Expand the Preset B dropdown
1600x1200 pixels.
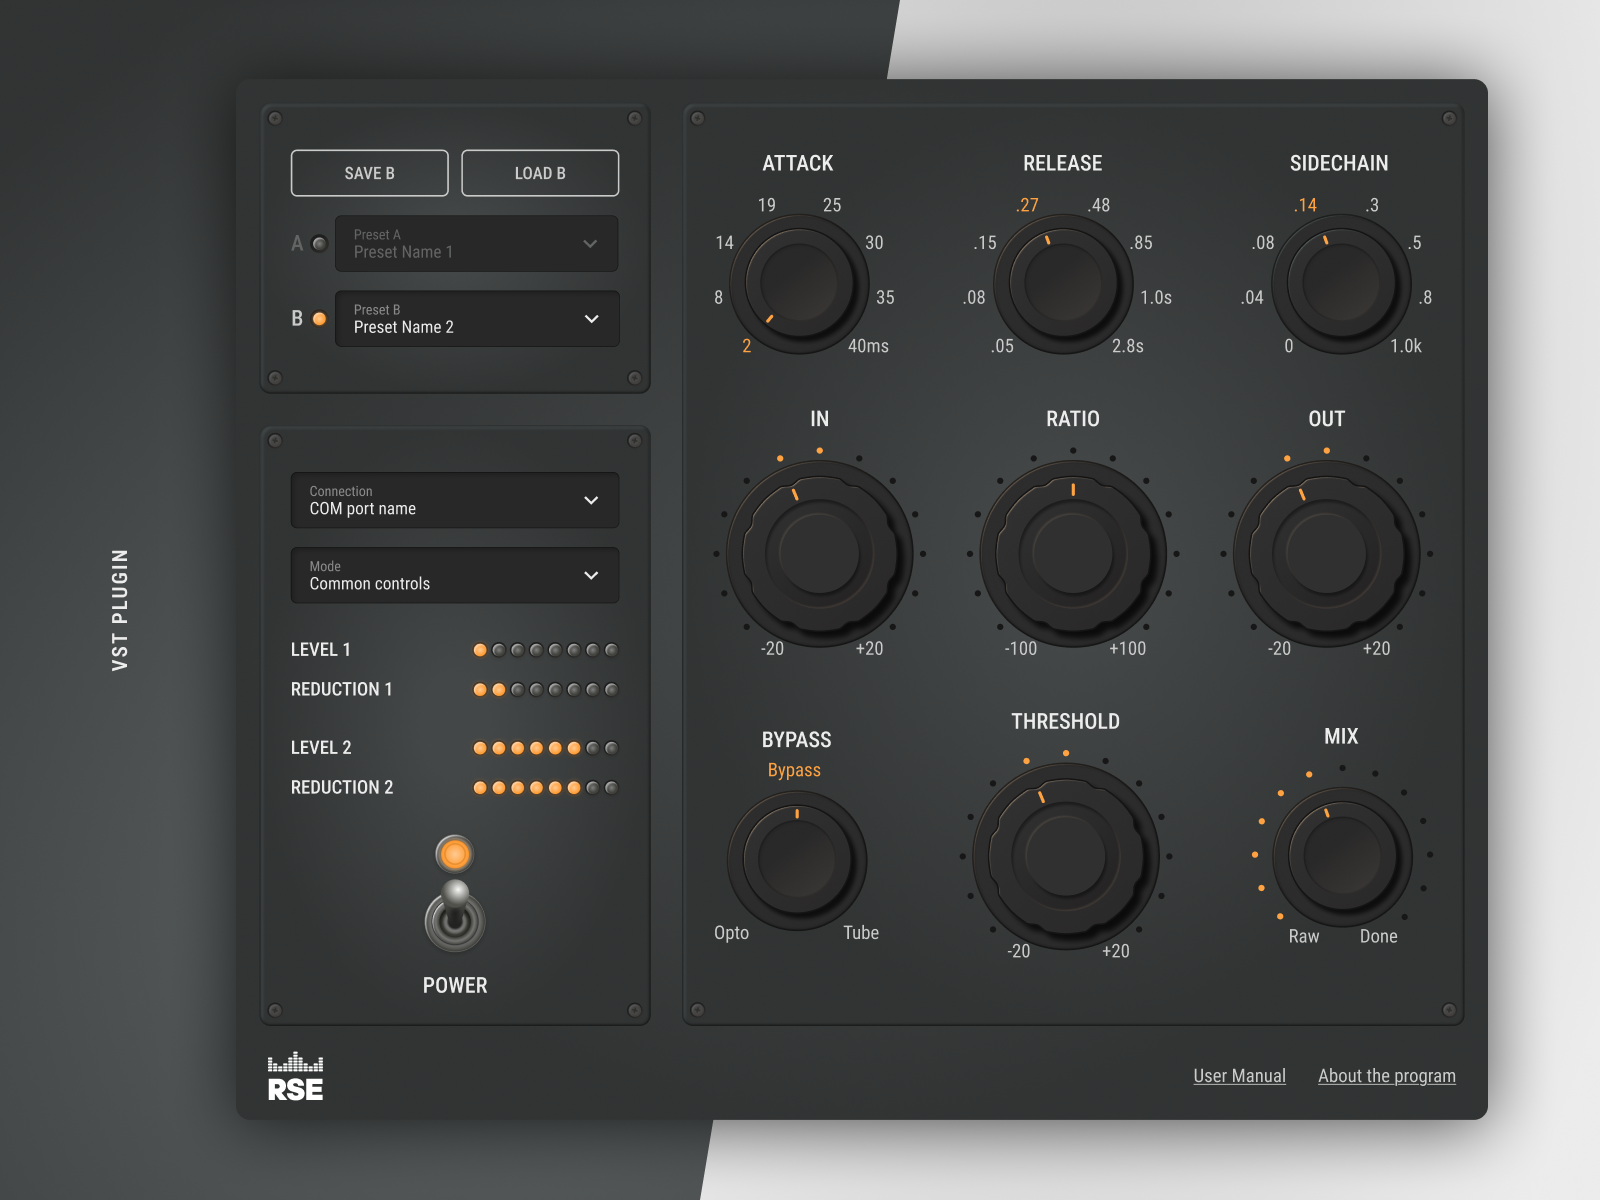tap(476, 319)
